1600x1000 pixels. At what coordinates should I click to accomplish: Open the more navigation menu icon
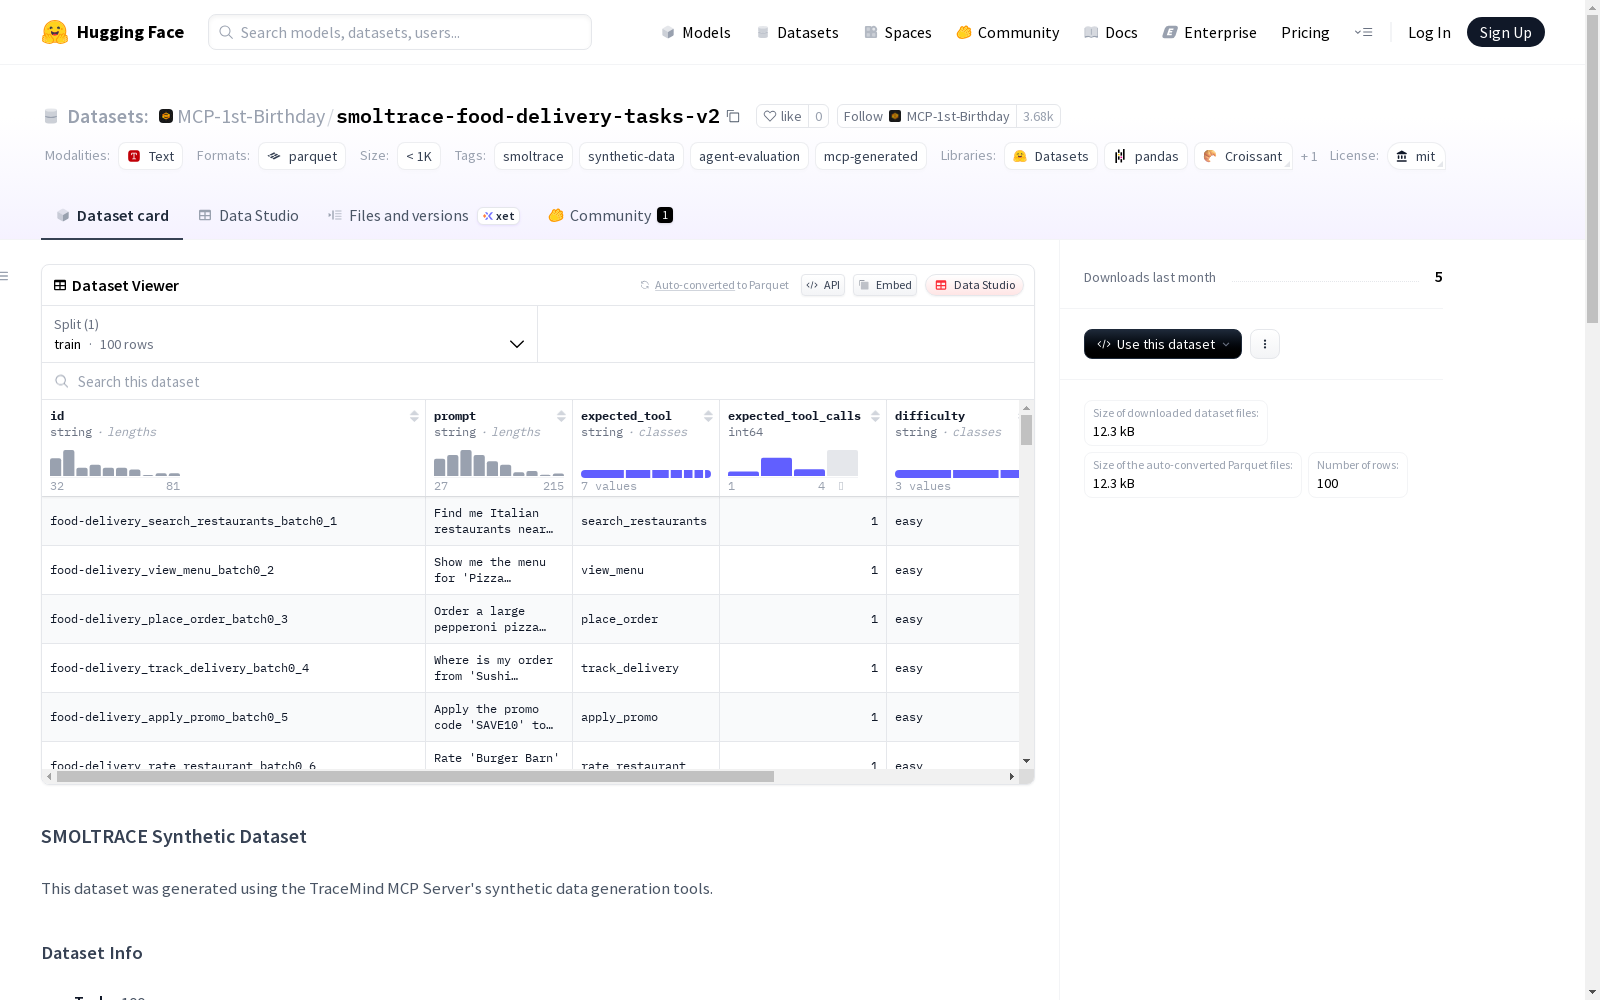[1363, 32]
